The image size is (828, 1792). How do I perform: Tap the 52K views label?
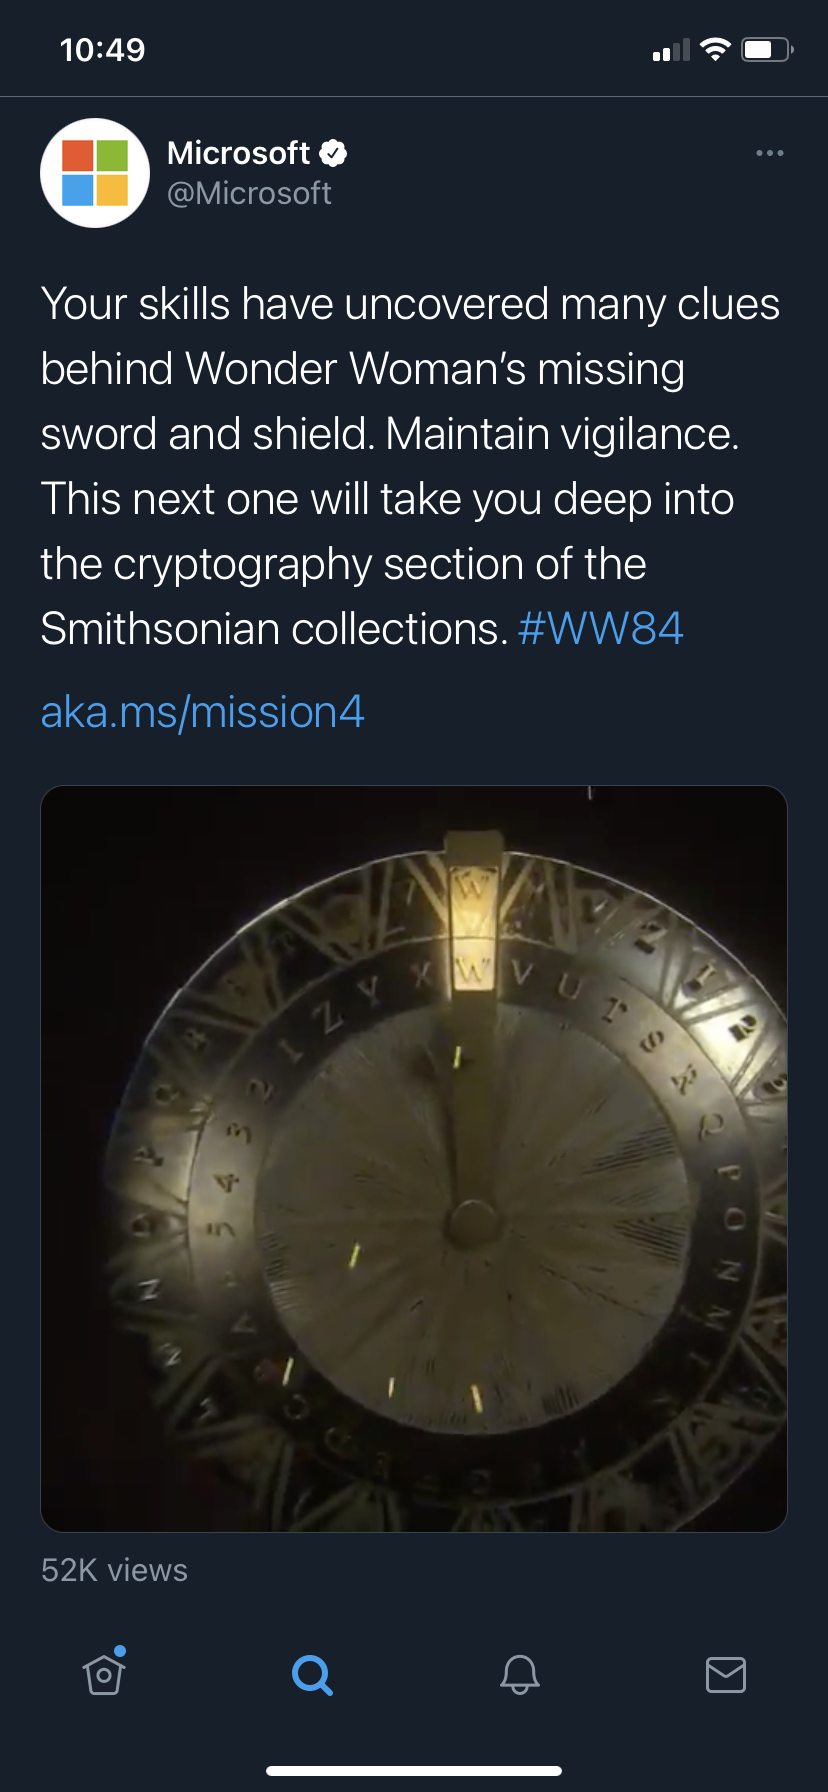click(114, 1570)
